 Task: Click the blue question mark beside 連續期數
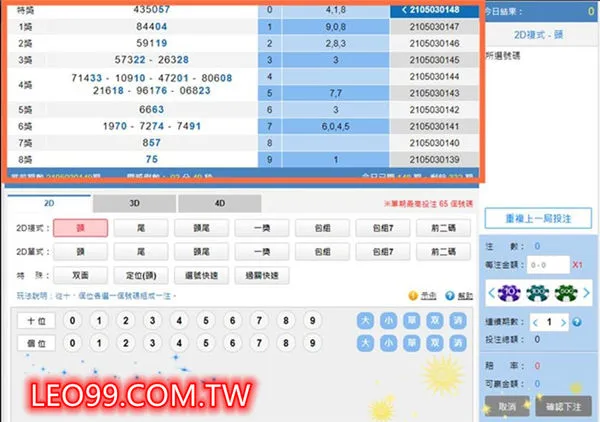[x=577, y=322]
